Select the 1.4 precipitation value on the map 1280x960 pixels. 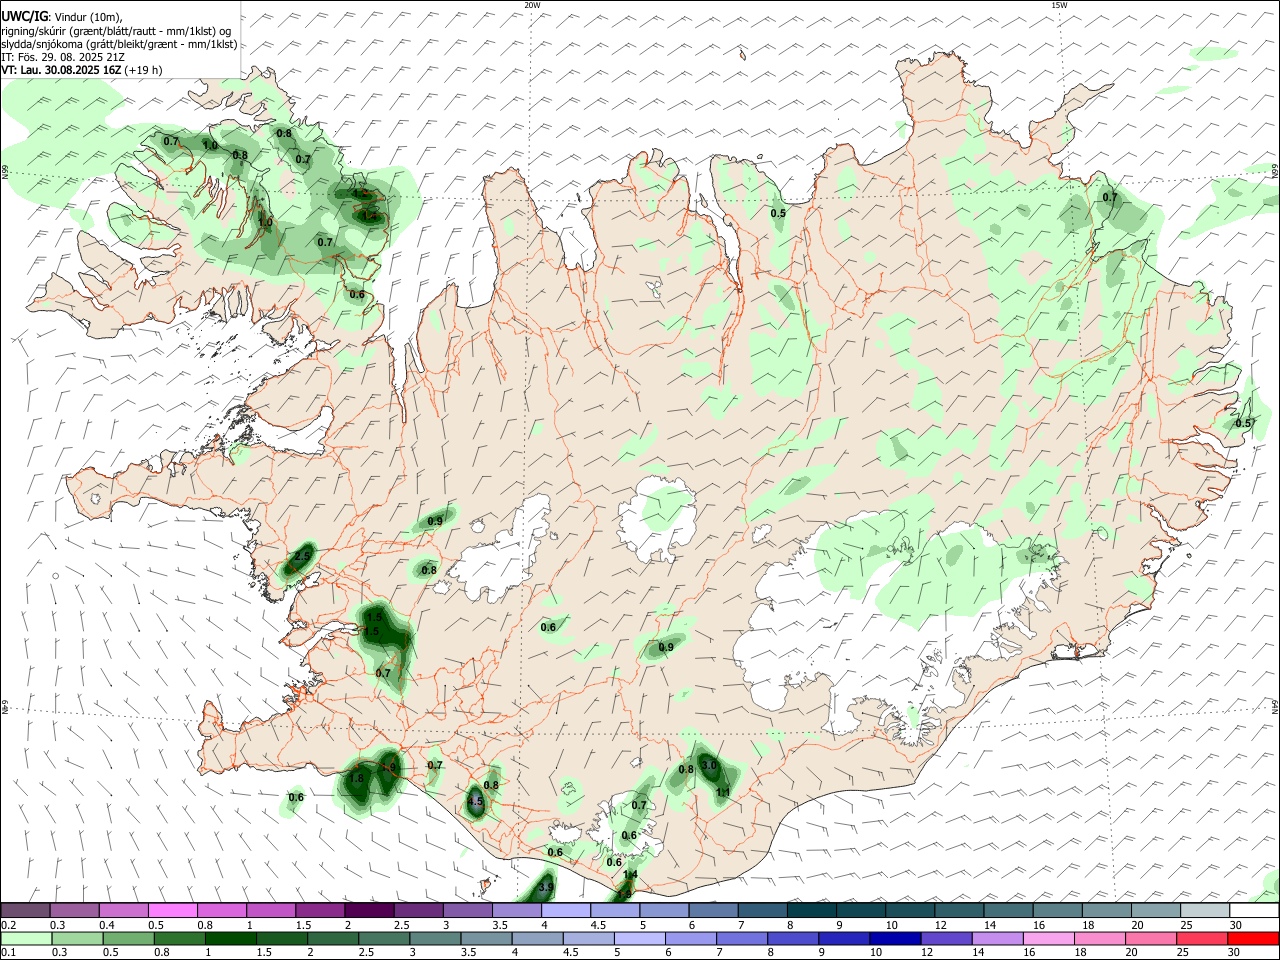631,875
